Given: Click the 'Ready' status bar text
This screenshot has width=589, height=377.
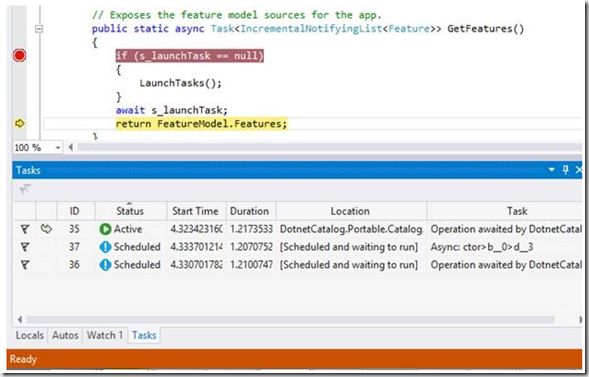Looking at the screenshot, I should [23, 359].
